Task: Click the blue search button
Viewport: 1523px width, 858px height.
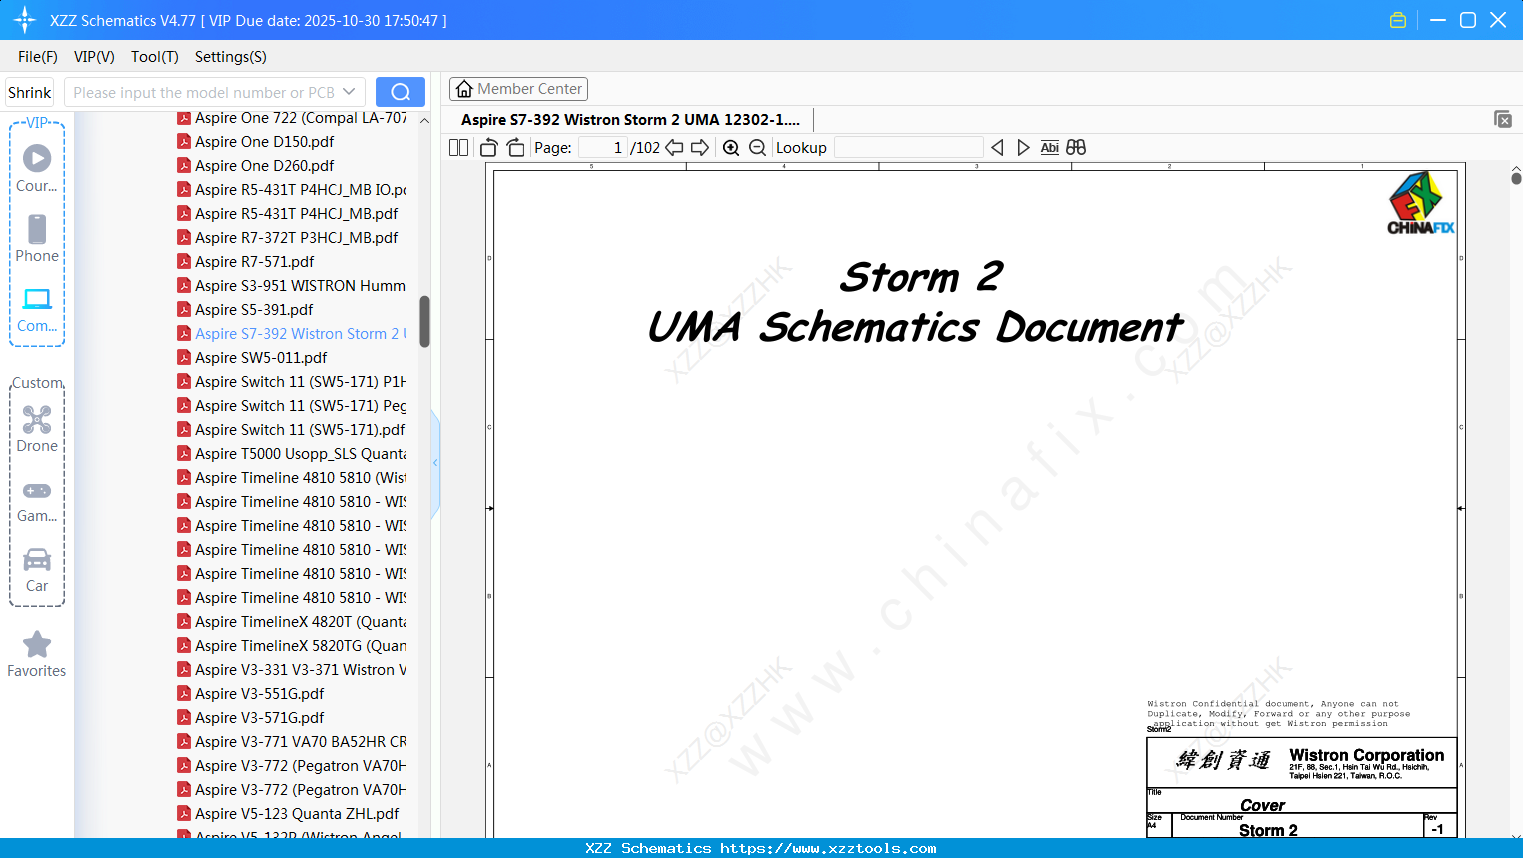Action: point(400,92)
